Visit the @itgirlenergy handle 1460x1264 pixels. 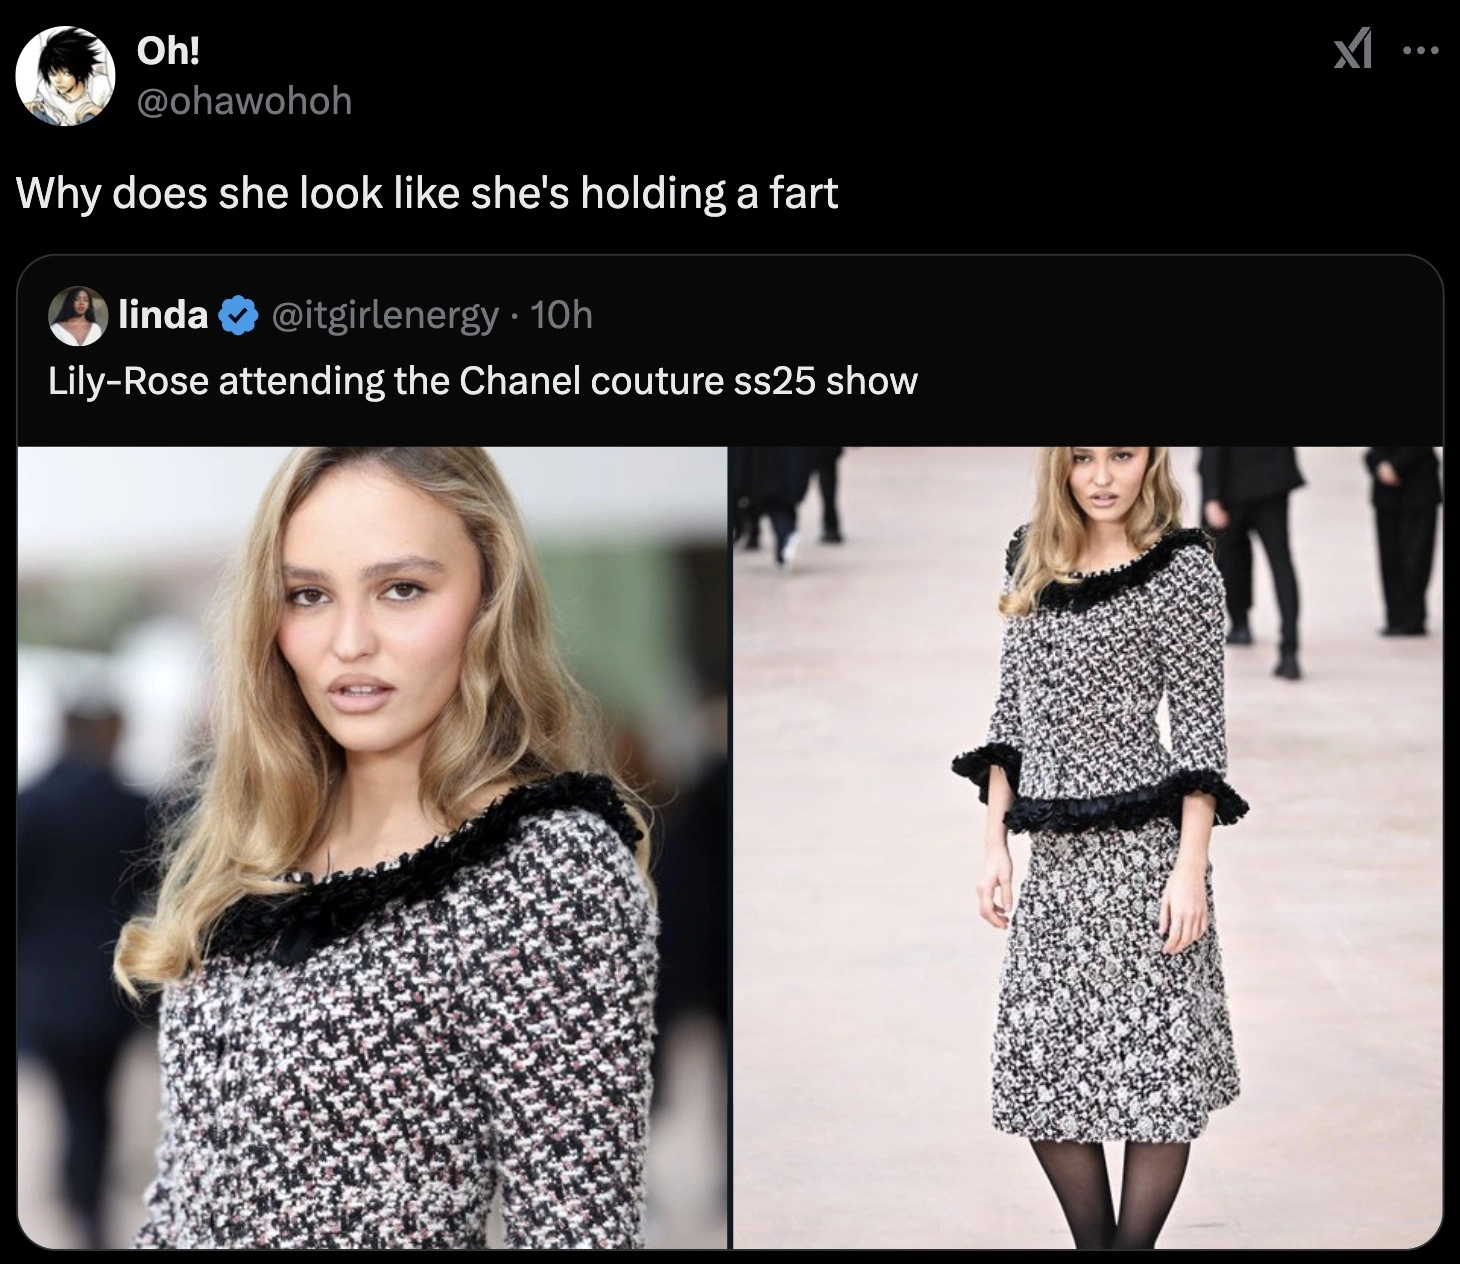tap(385, 315)
